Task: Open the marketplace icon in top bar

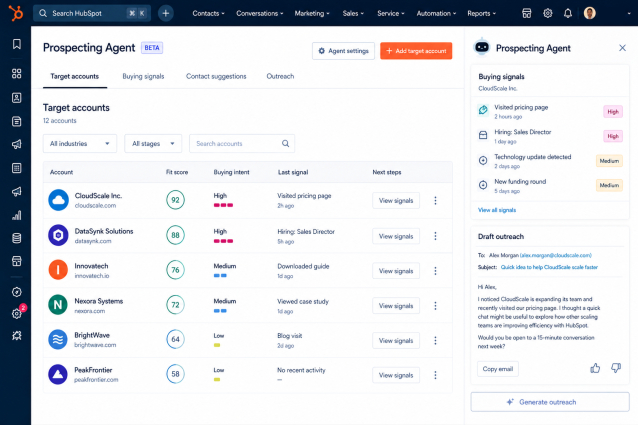Action: 527,13
